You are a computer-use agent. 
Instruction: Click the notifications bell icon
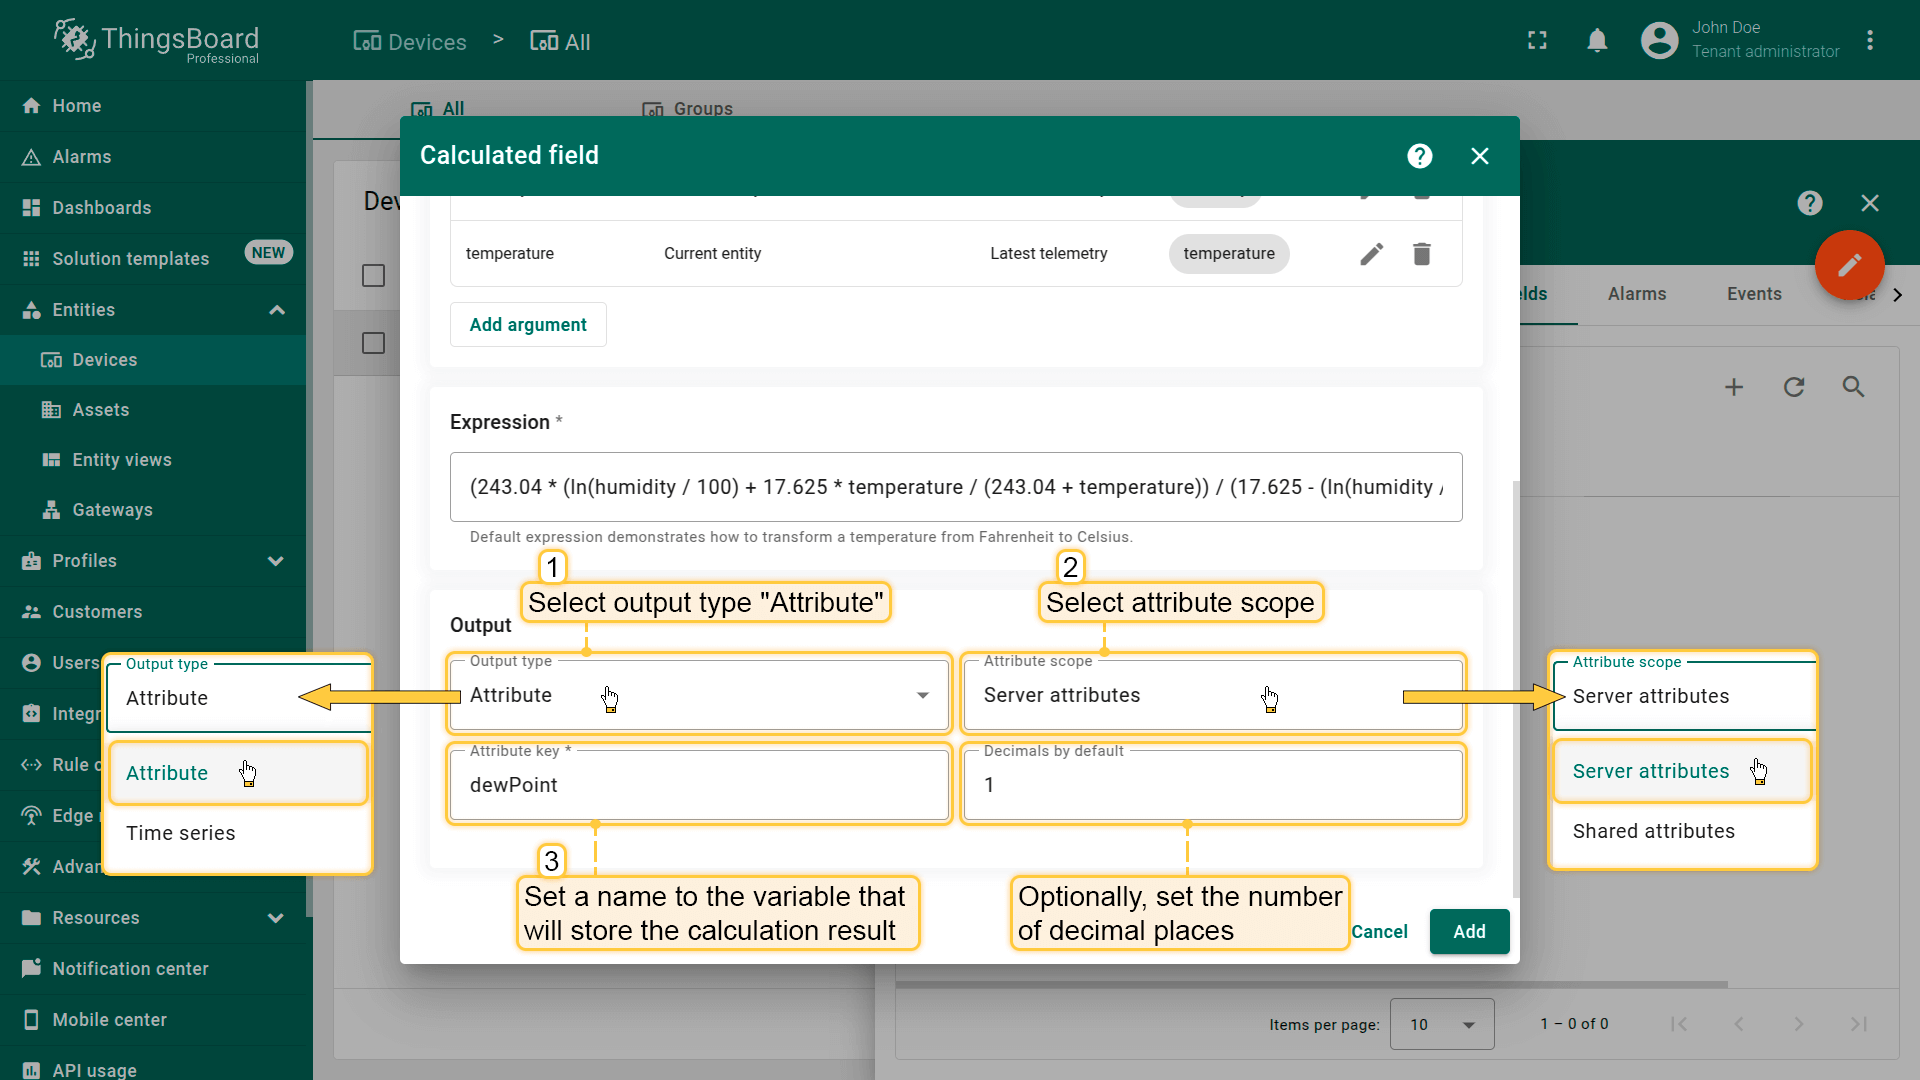pos(1597,41)
